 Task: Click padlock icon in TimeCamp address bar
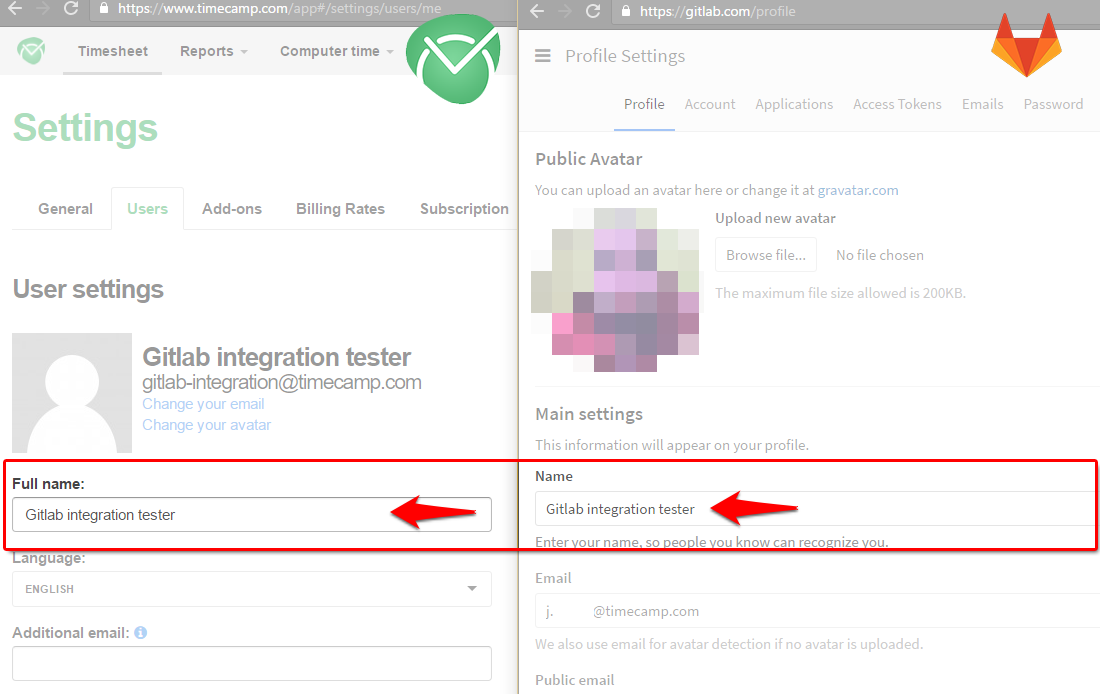(104, 8)
